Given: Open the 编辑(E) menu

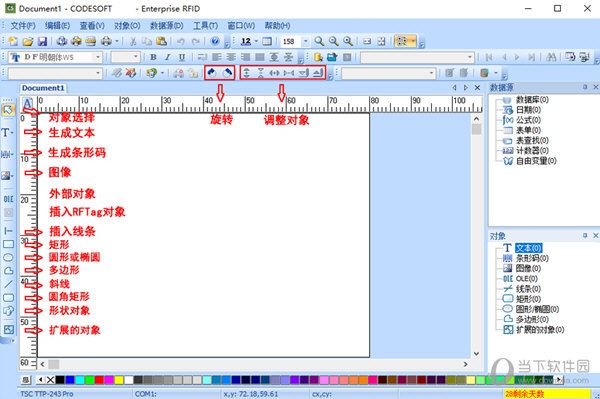Looking at the screenshot, I should 57,26.
